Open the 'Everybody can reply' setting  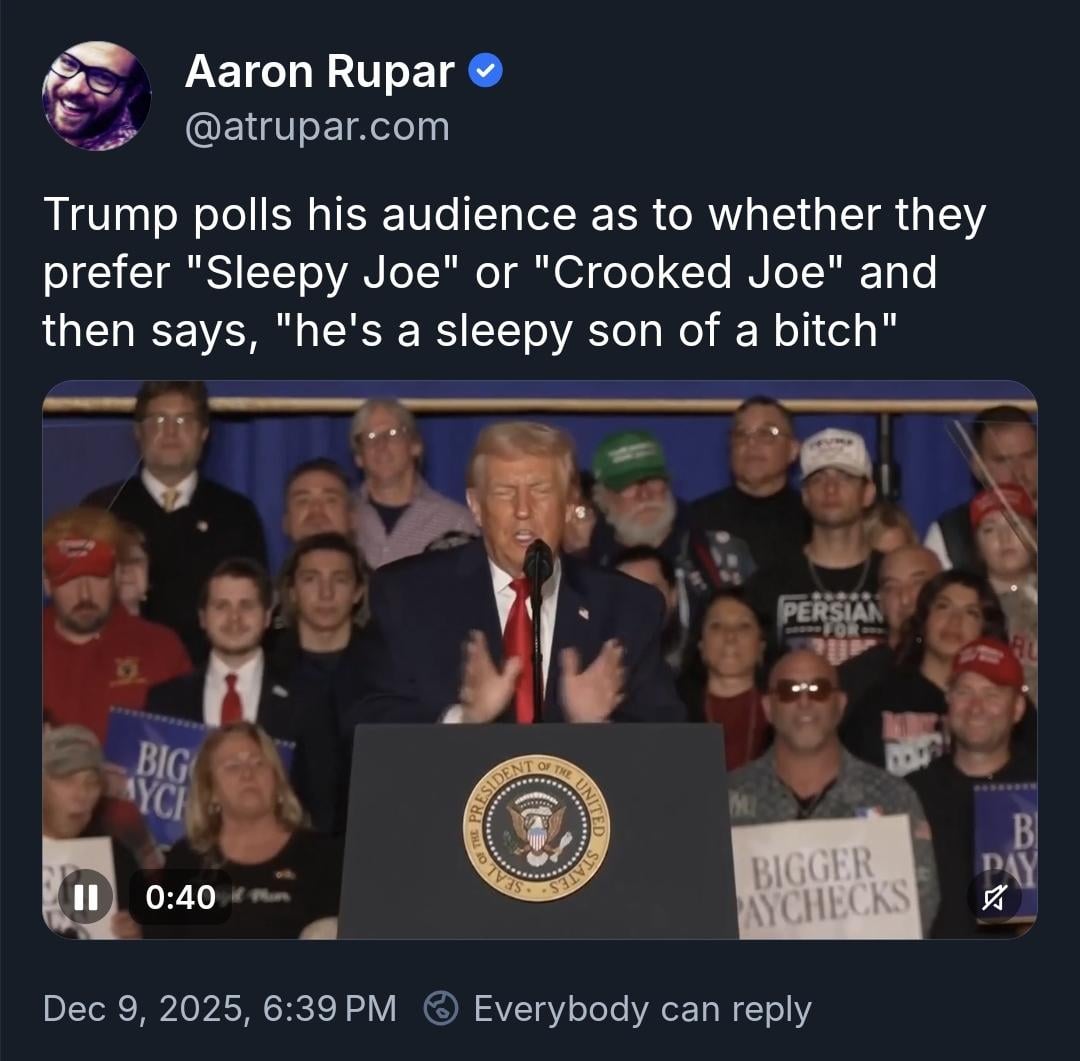pyautogui.click(x=643, y=1009)
